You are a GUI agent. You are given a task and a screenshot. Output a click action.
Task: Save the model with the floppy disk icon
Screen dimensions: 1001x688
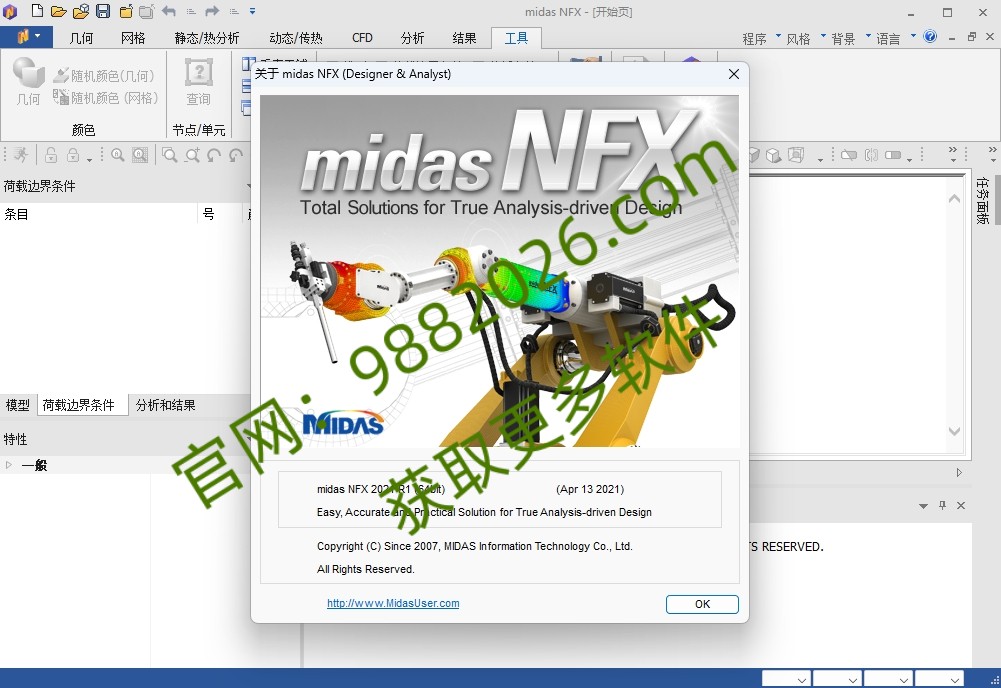click(x=103, y=11)
